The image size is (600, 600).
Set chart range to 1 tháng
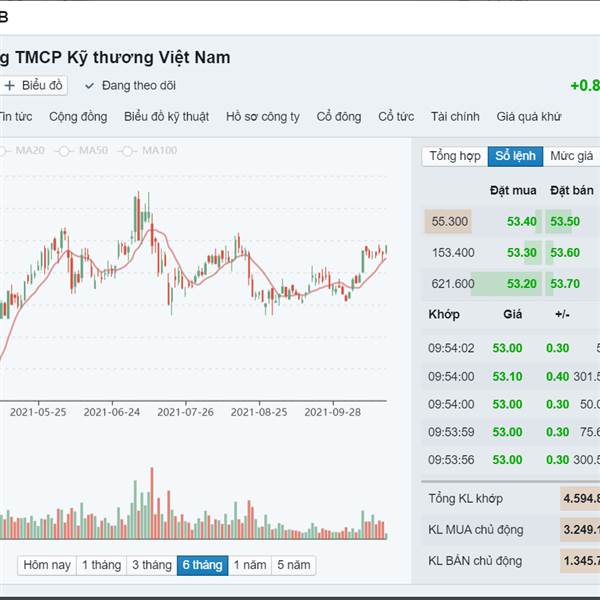point(101,565)
